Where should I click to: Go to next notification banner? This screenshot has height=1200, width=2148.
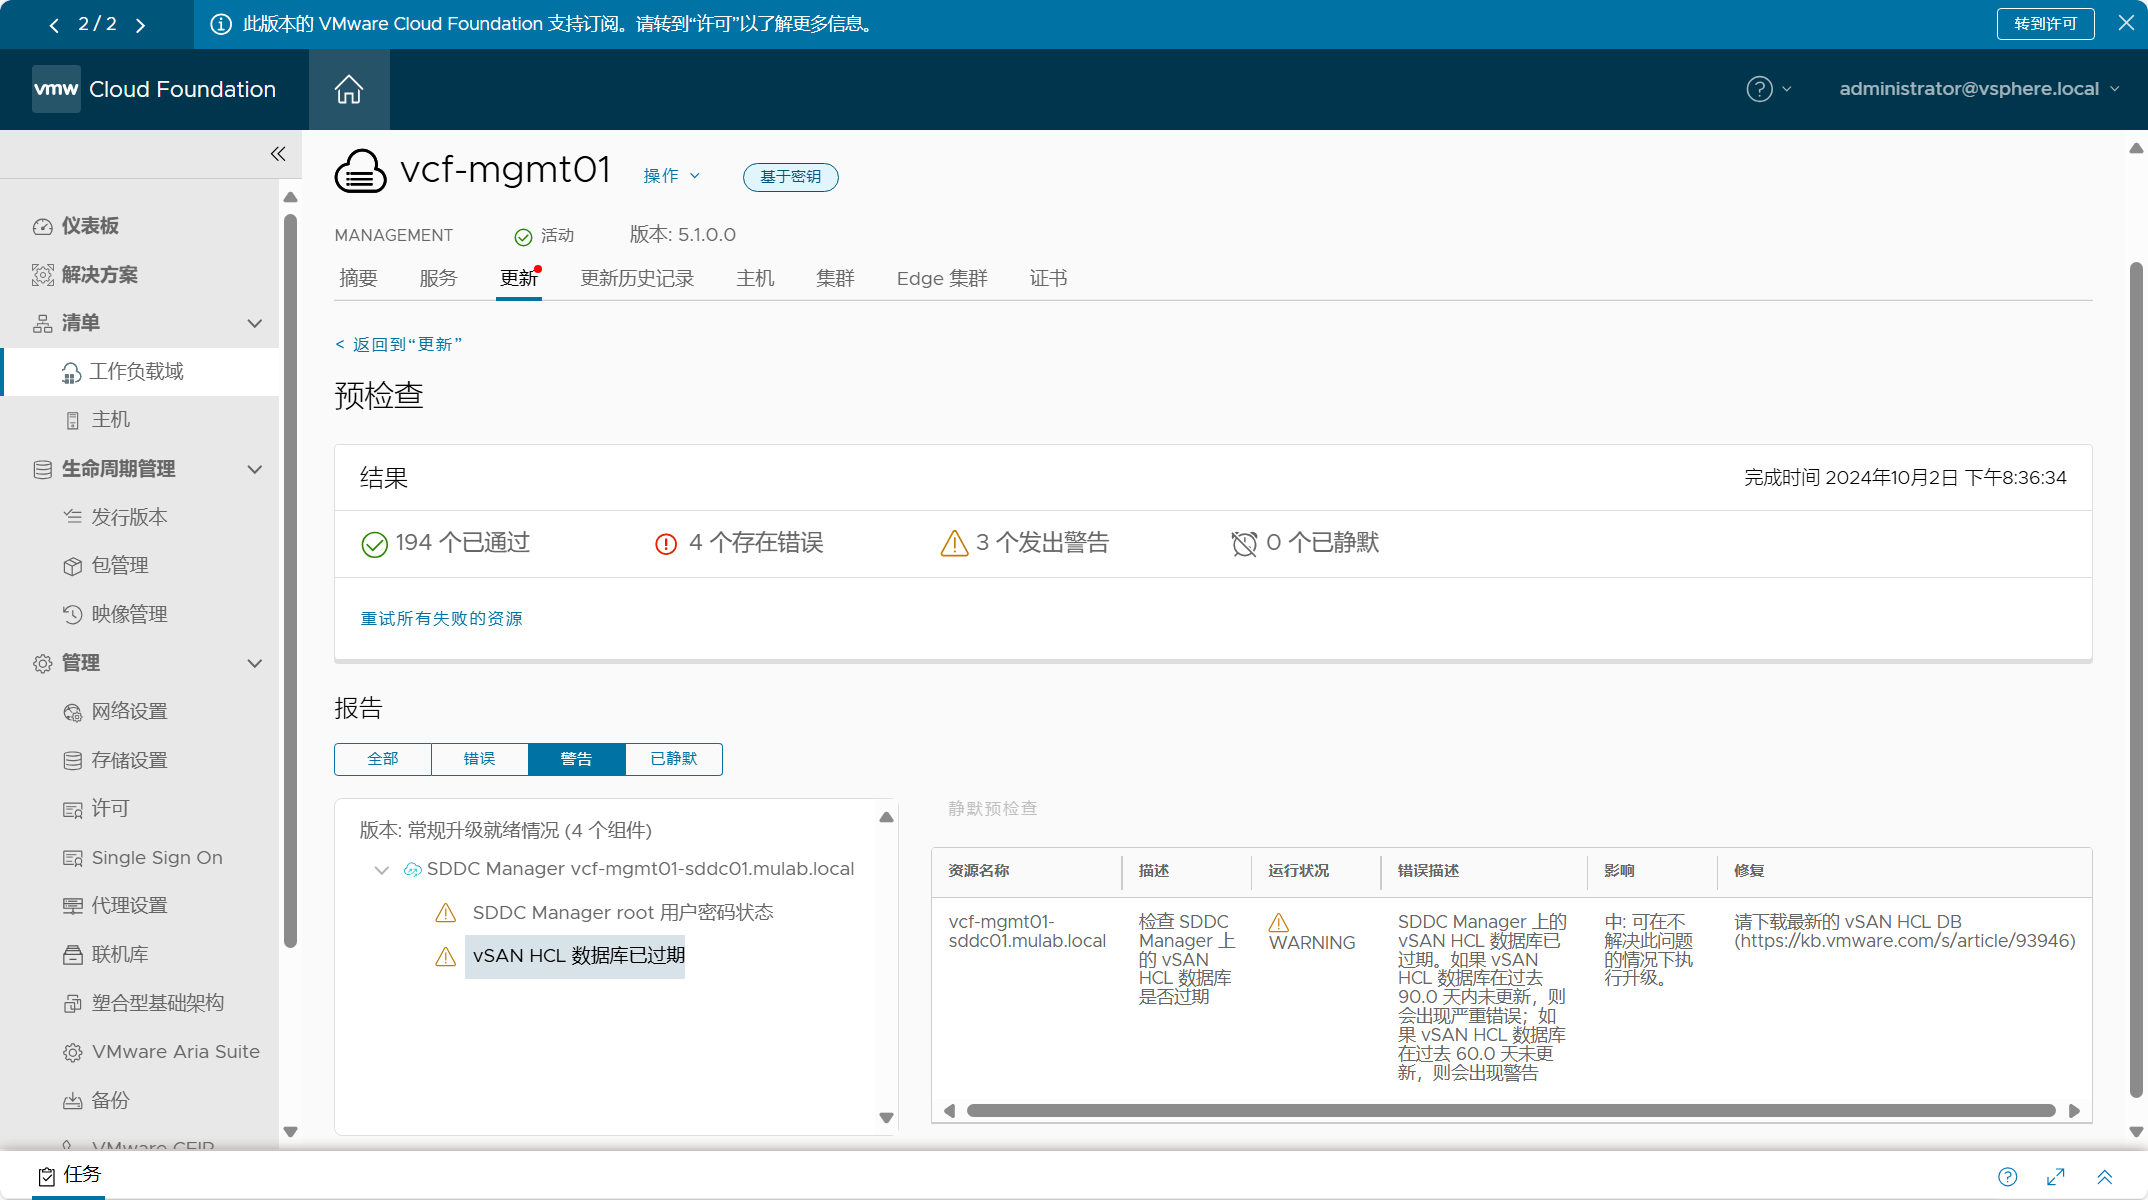tap(140, 24)
